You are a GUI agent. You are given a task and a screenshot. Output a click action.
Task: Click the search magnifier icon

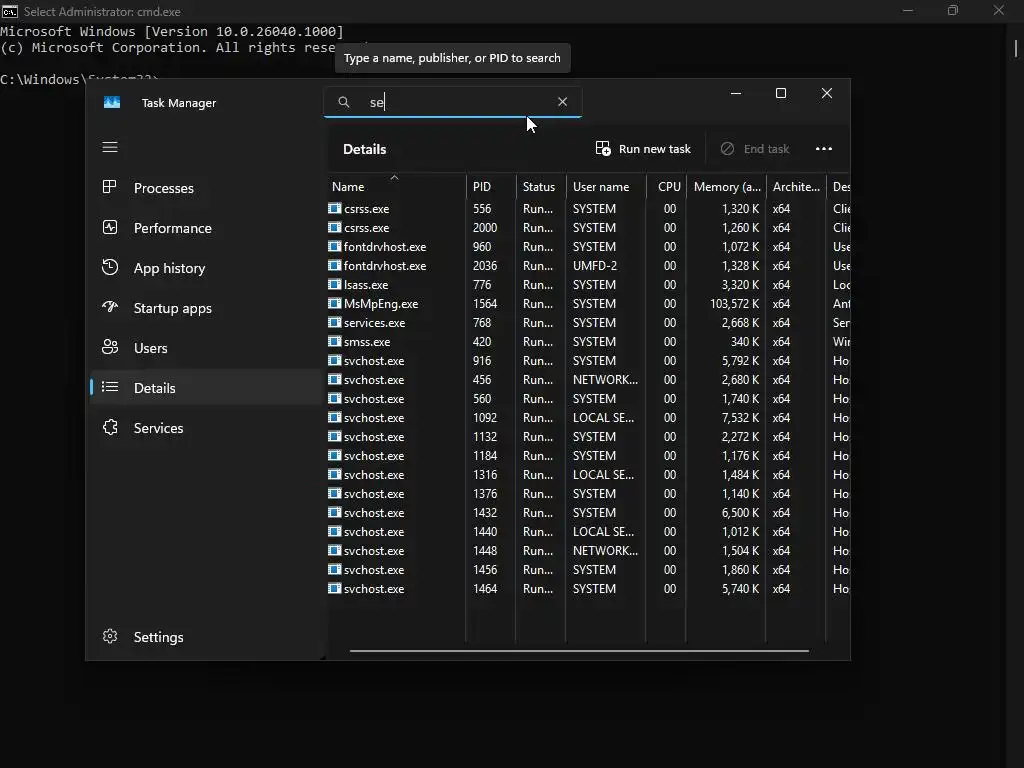point(344,102)
